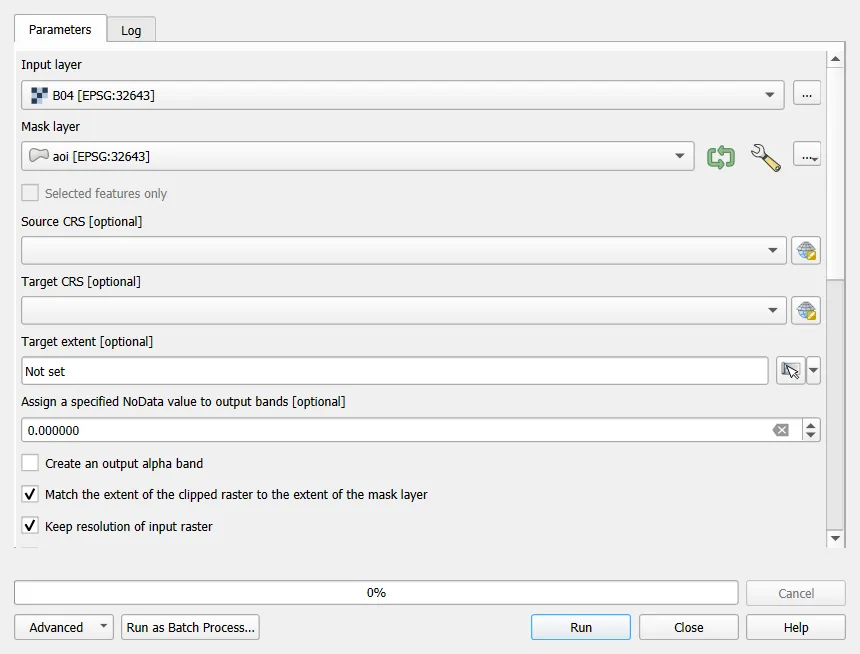This screenshot has width=860, height=654.
Task: Click the Target extent Not set field
Action: (x=395, y=371)
